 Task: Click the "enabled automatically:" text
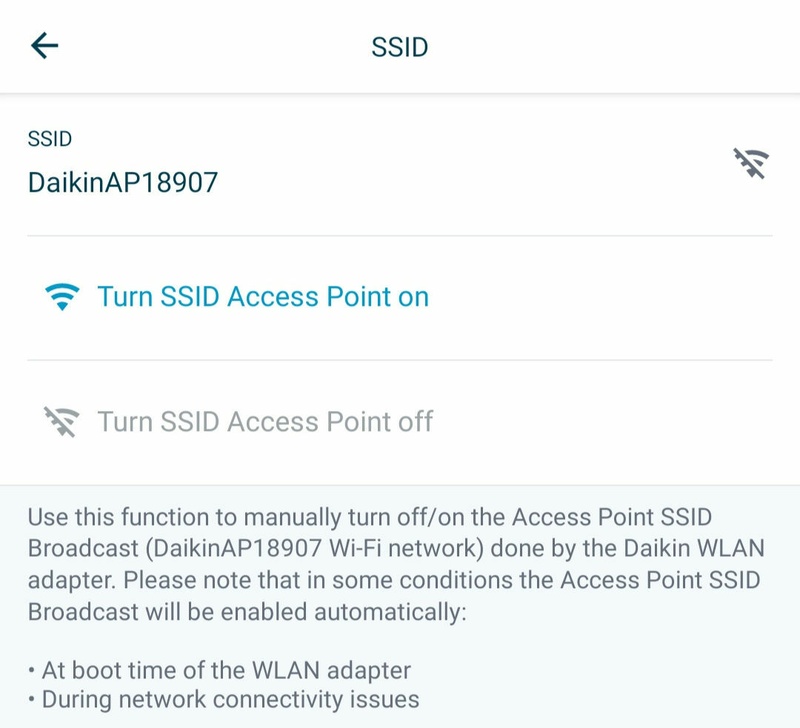361,613
